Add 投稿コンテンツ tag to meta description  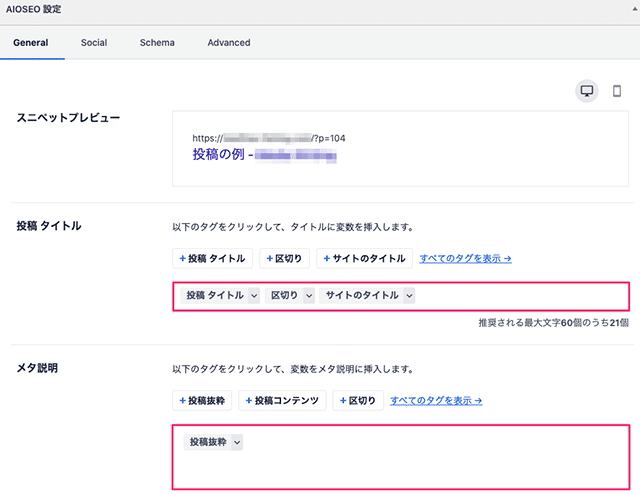click(x=282, y=401)
